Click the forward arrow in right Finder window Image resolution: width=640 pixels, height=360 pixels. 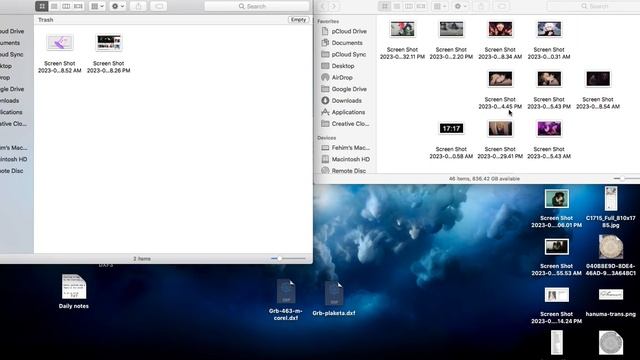[333, 6]
